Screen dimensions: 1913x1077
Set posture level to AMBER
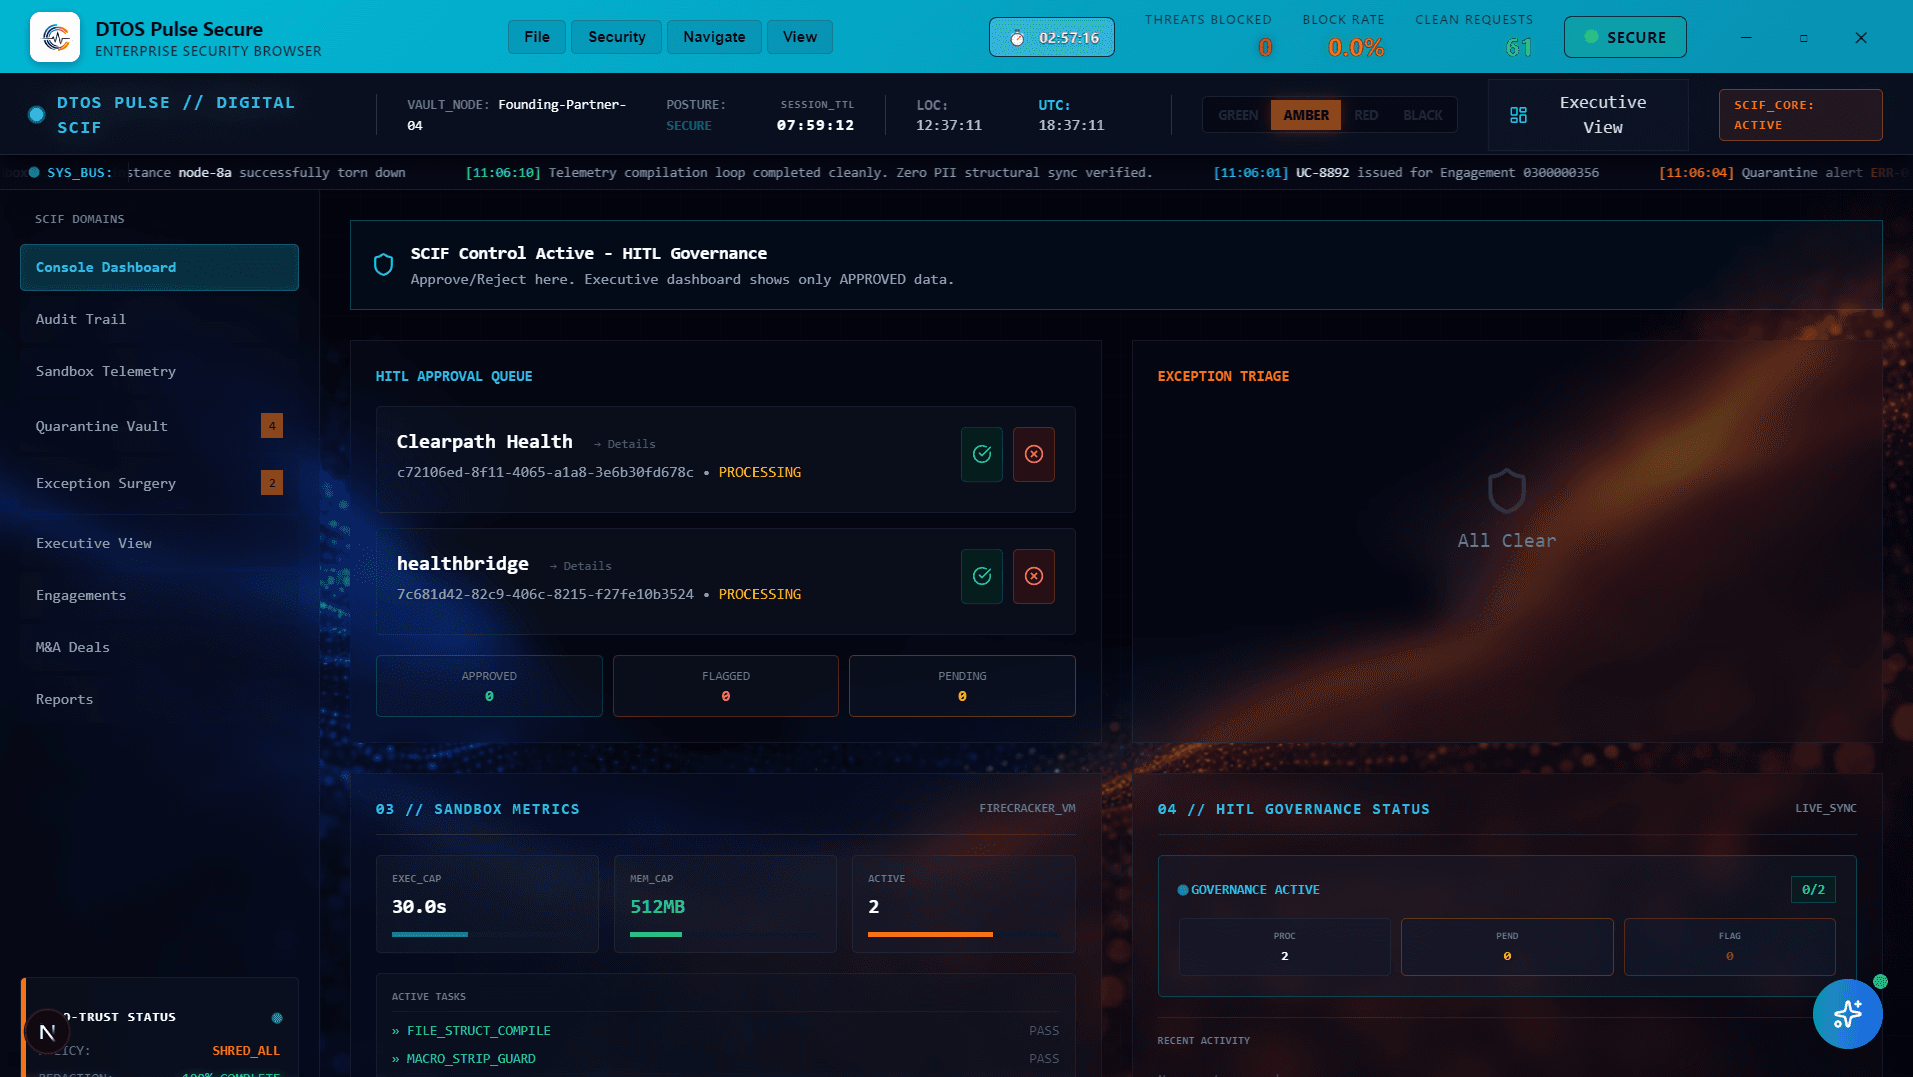coord(1306,115)
